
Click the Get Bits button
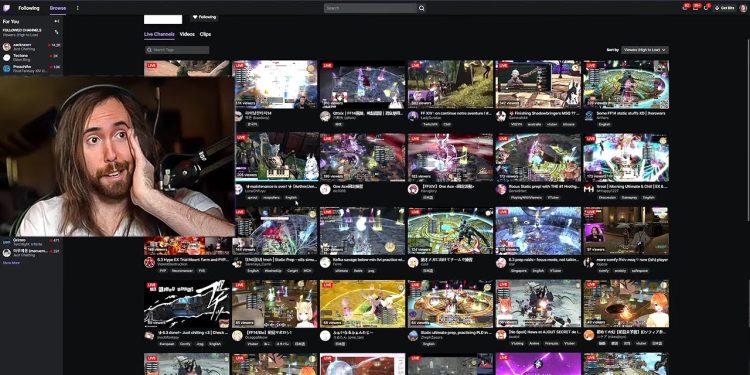725,8
